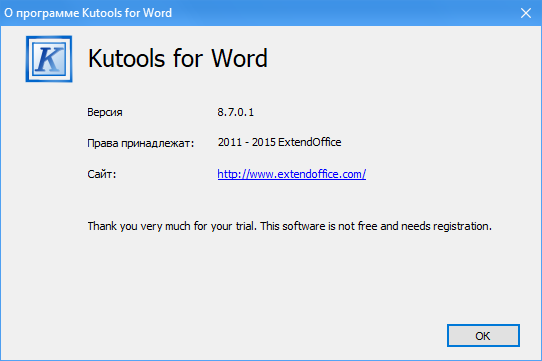Viewport: 542px width, 361px height.
Task: Click the large 'Kutools for Word' heading
Action: coord(178,58)
